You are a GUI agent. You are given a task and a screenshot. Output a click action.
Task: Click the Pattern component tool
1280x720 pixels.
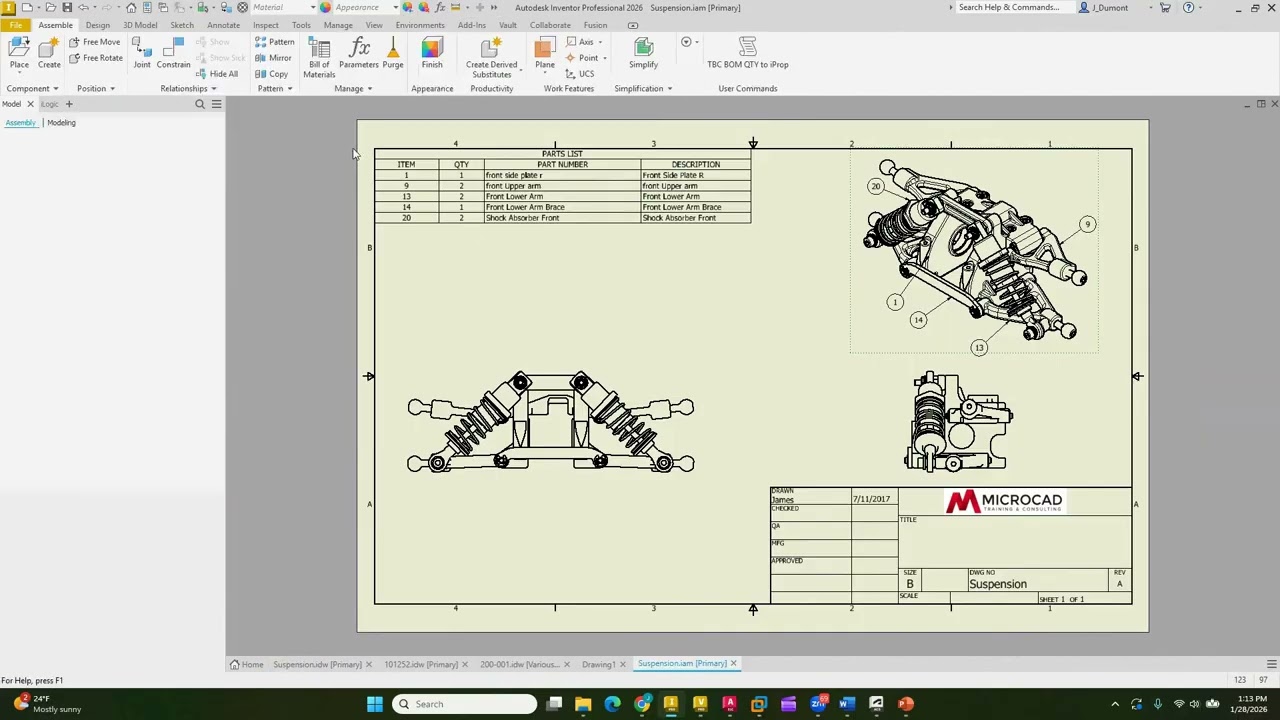tap(274, 42)
